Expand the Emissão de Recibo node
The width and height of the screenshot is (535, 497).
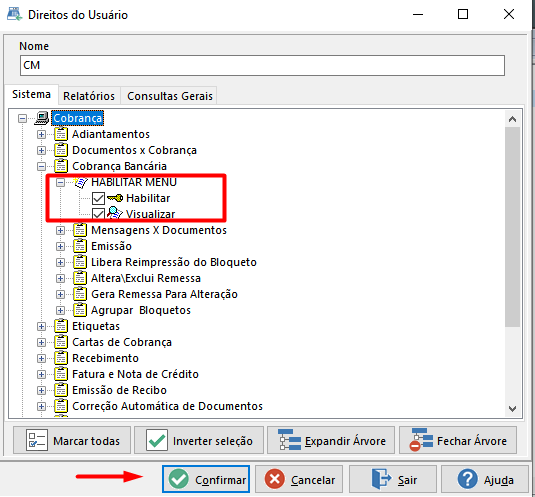click(x=41, y=391)
